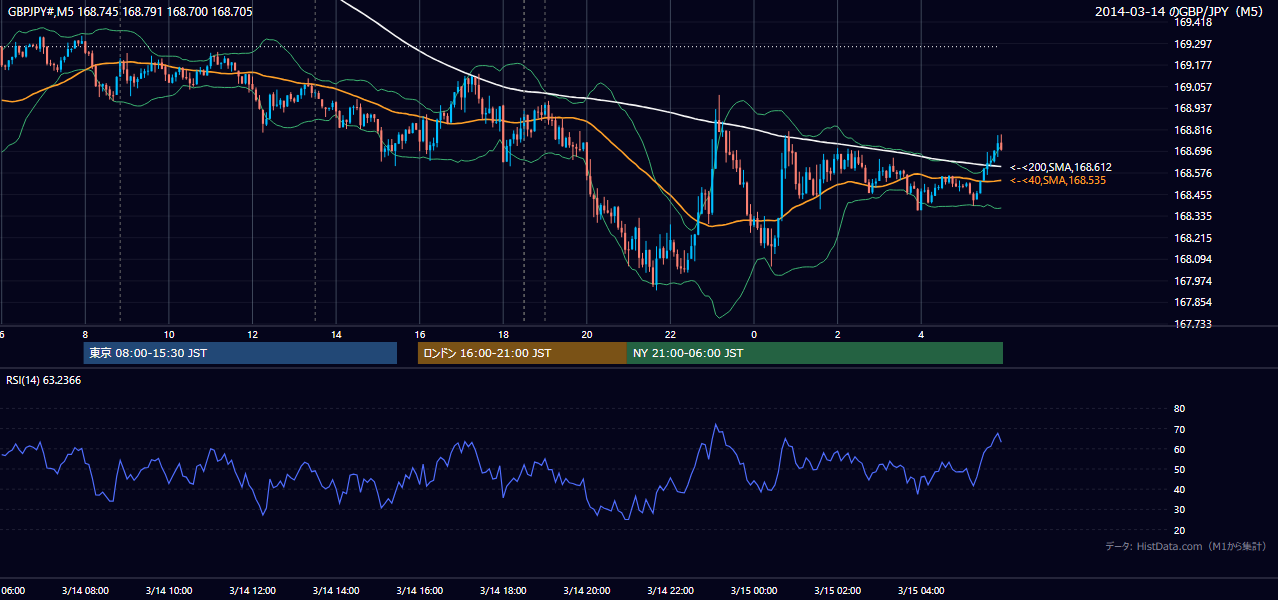Select the NY 21:00-06:00 JST session bar

(x=815, y=353)
